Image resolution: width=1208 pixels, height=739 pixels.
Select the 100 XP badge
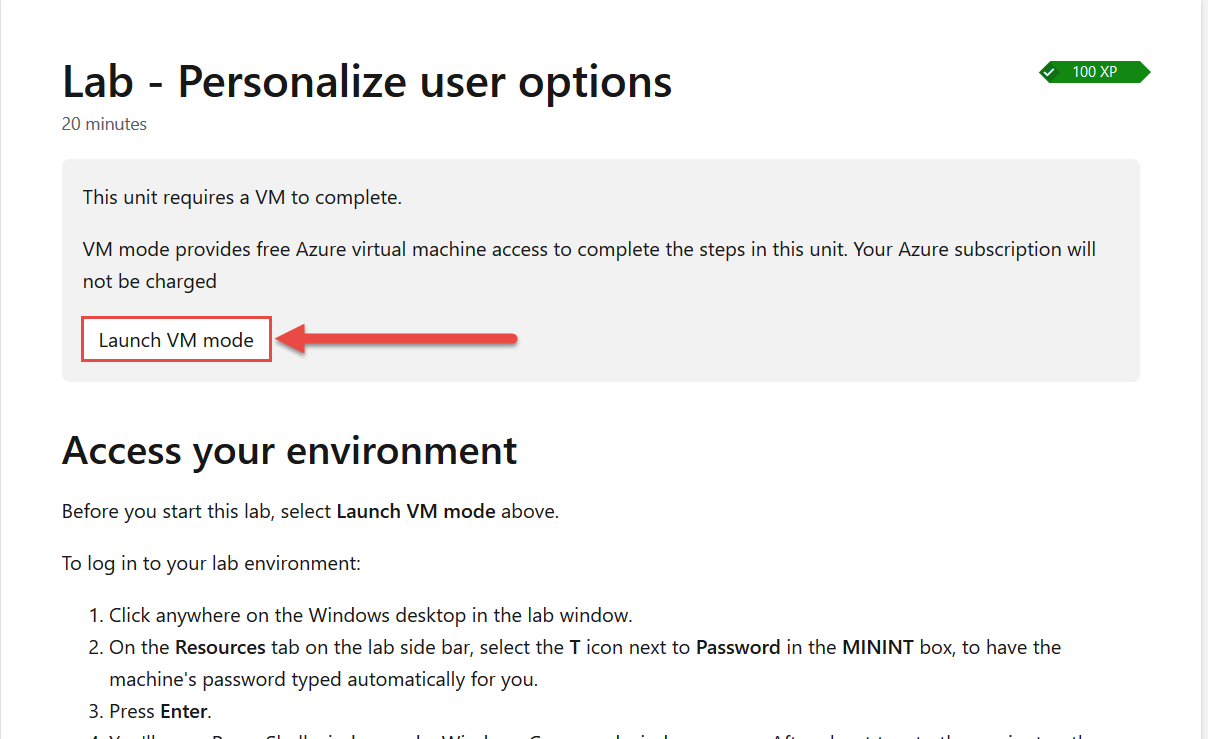[x=1094, y=72]
